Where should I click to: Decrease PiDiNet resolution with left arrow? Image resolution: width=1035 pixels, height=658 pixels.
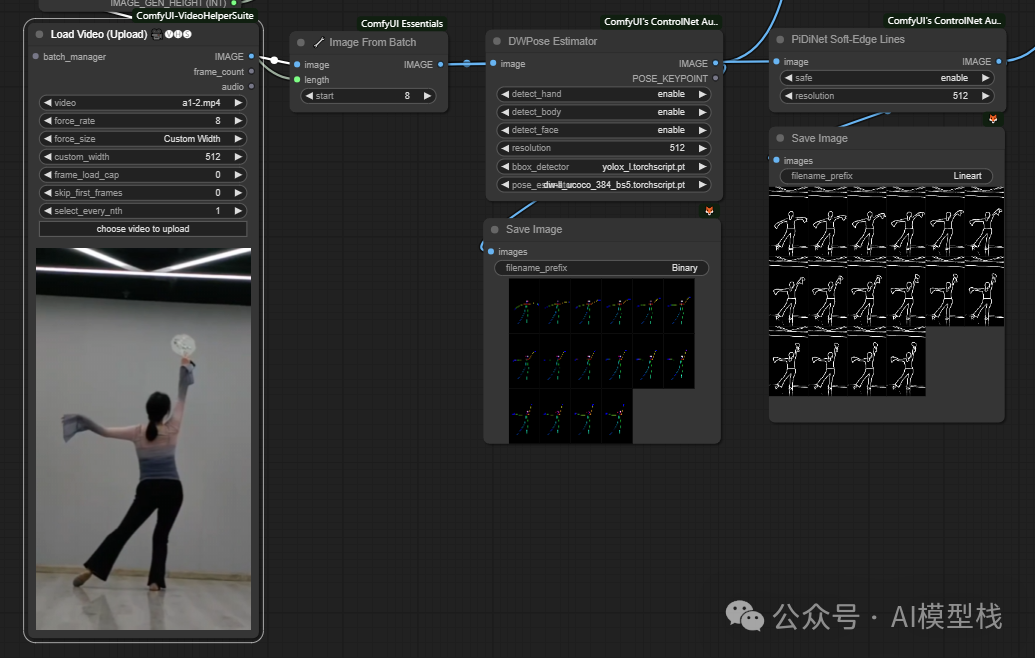[788, 96]
